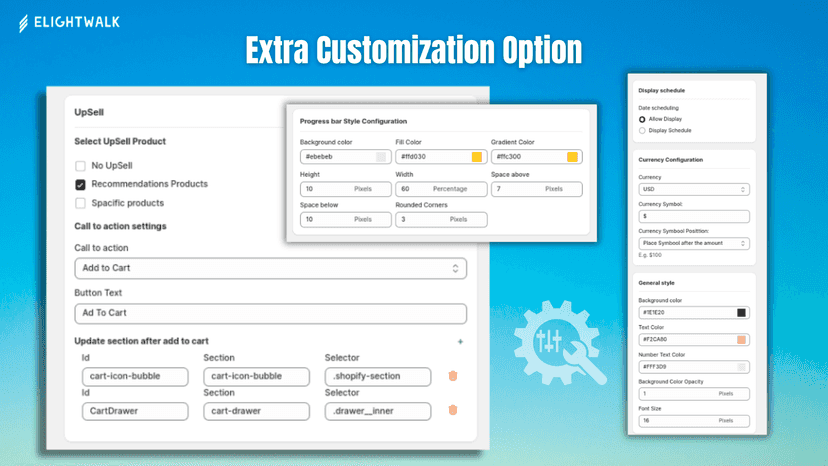Image resolution: width=828 pixels, height=466 pixels.
Task: Click the progress bar Height field
Action: pos(346,189)
